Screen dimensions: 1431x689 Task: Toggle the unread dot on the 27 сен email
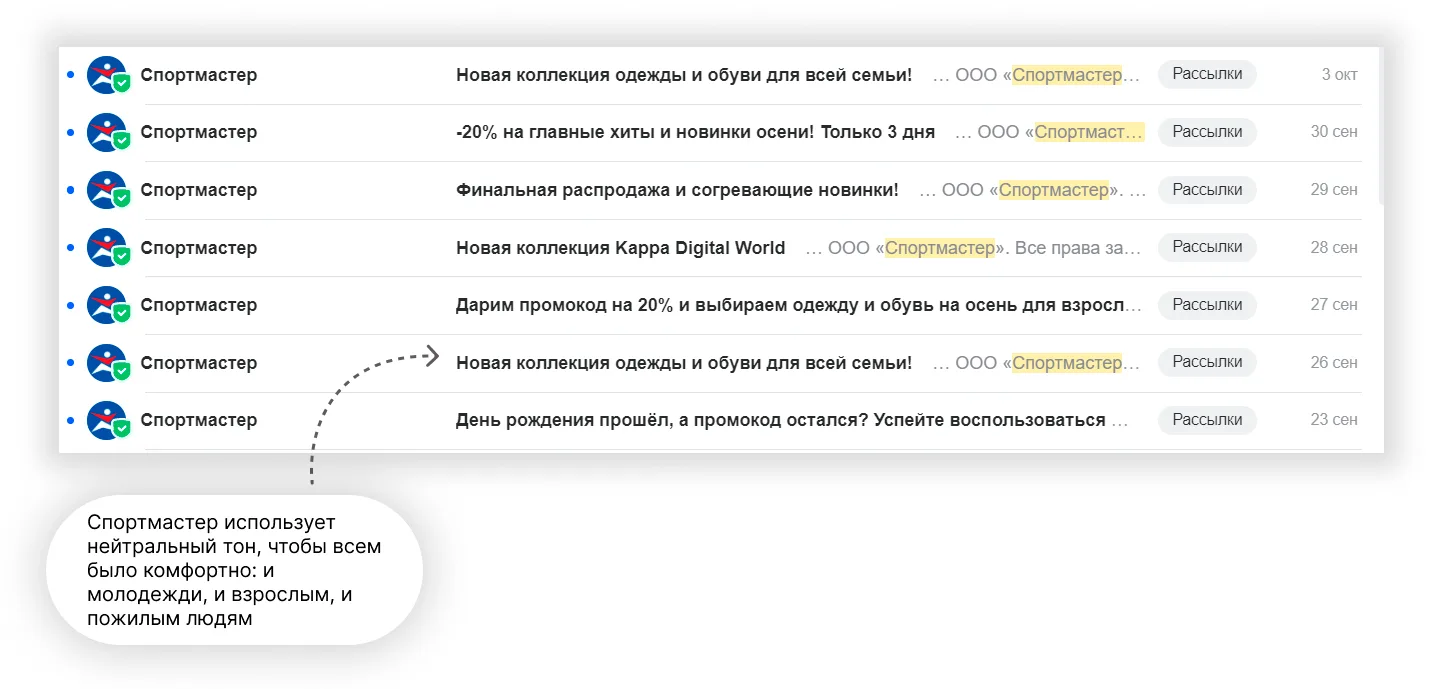[70, 305]
